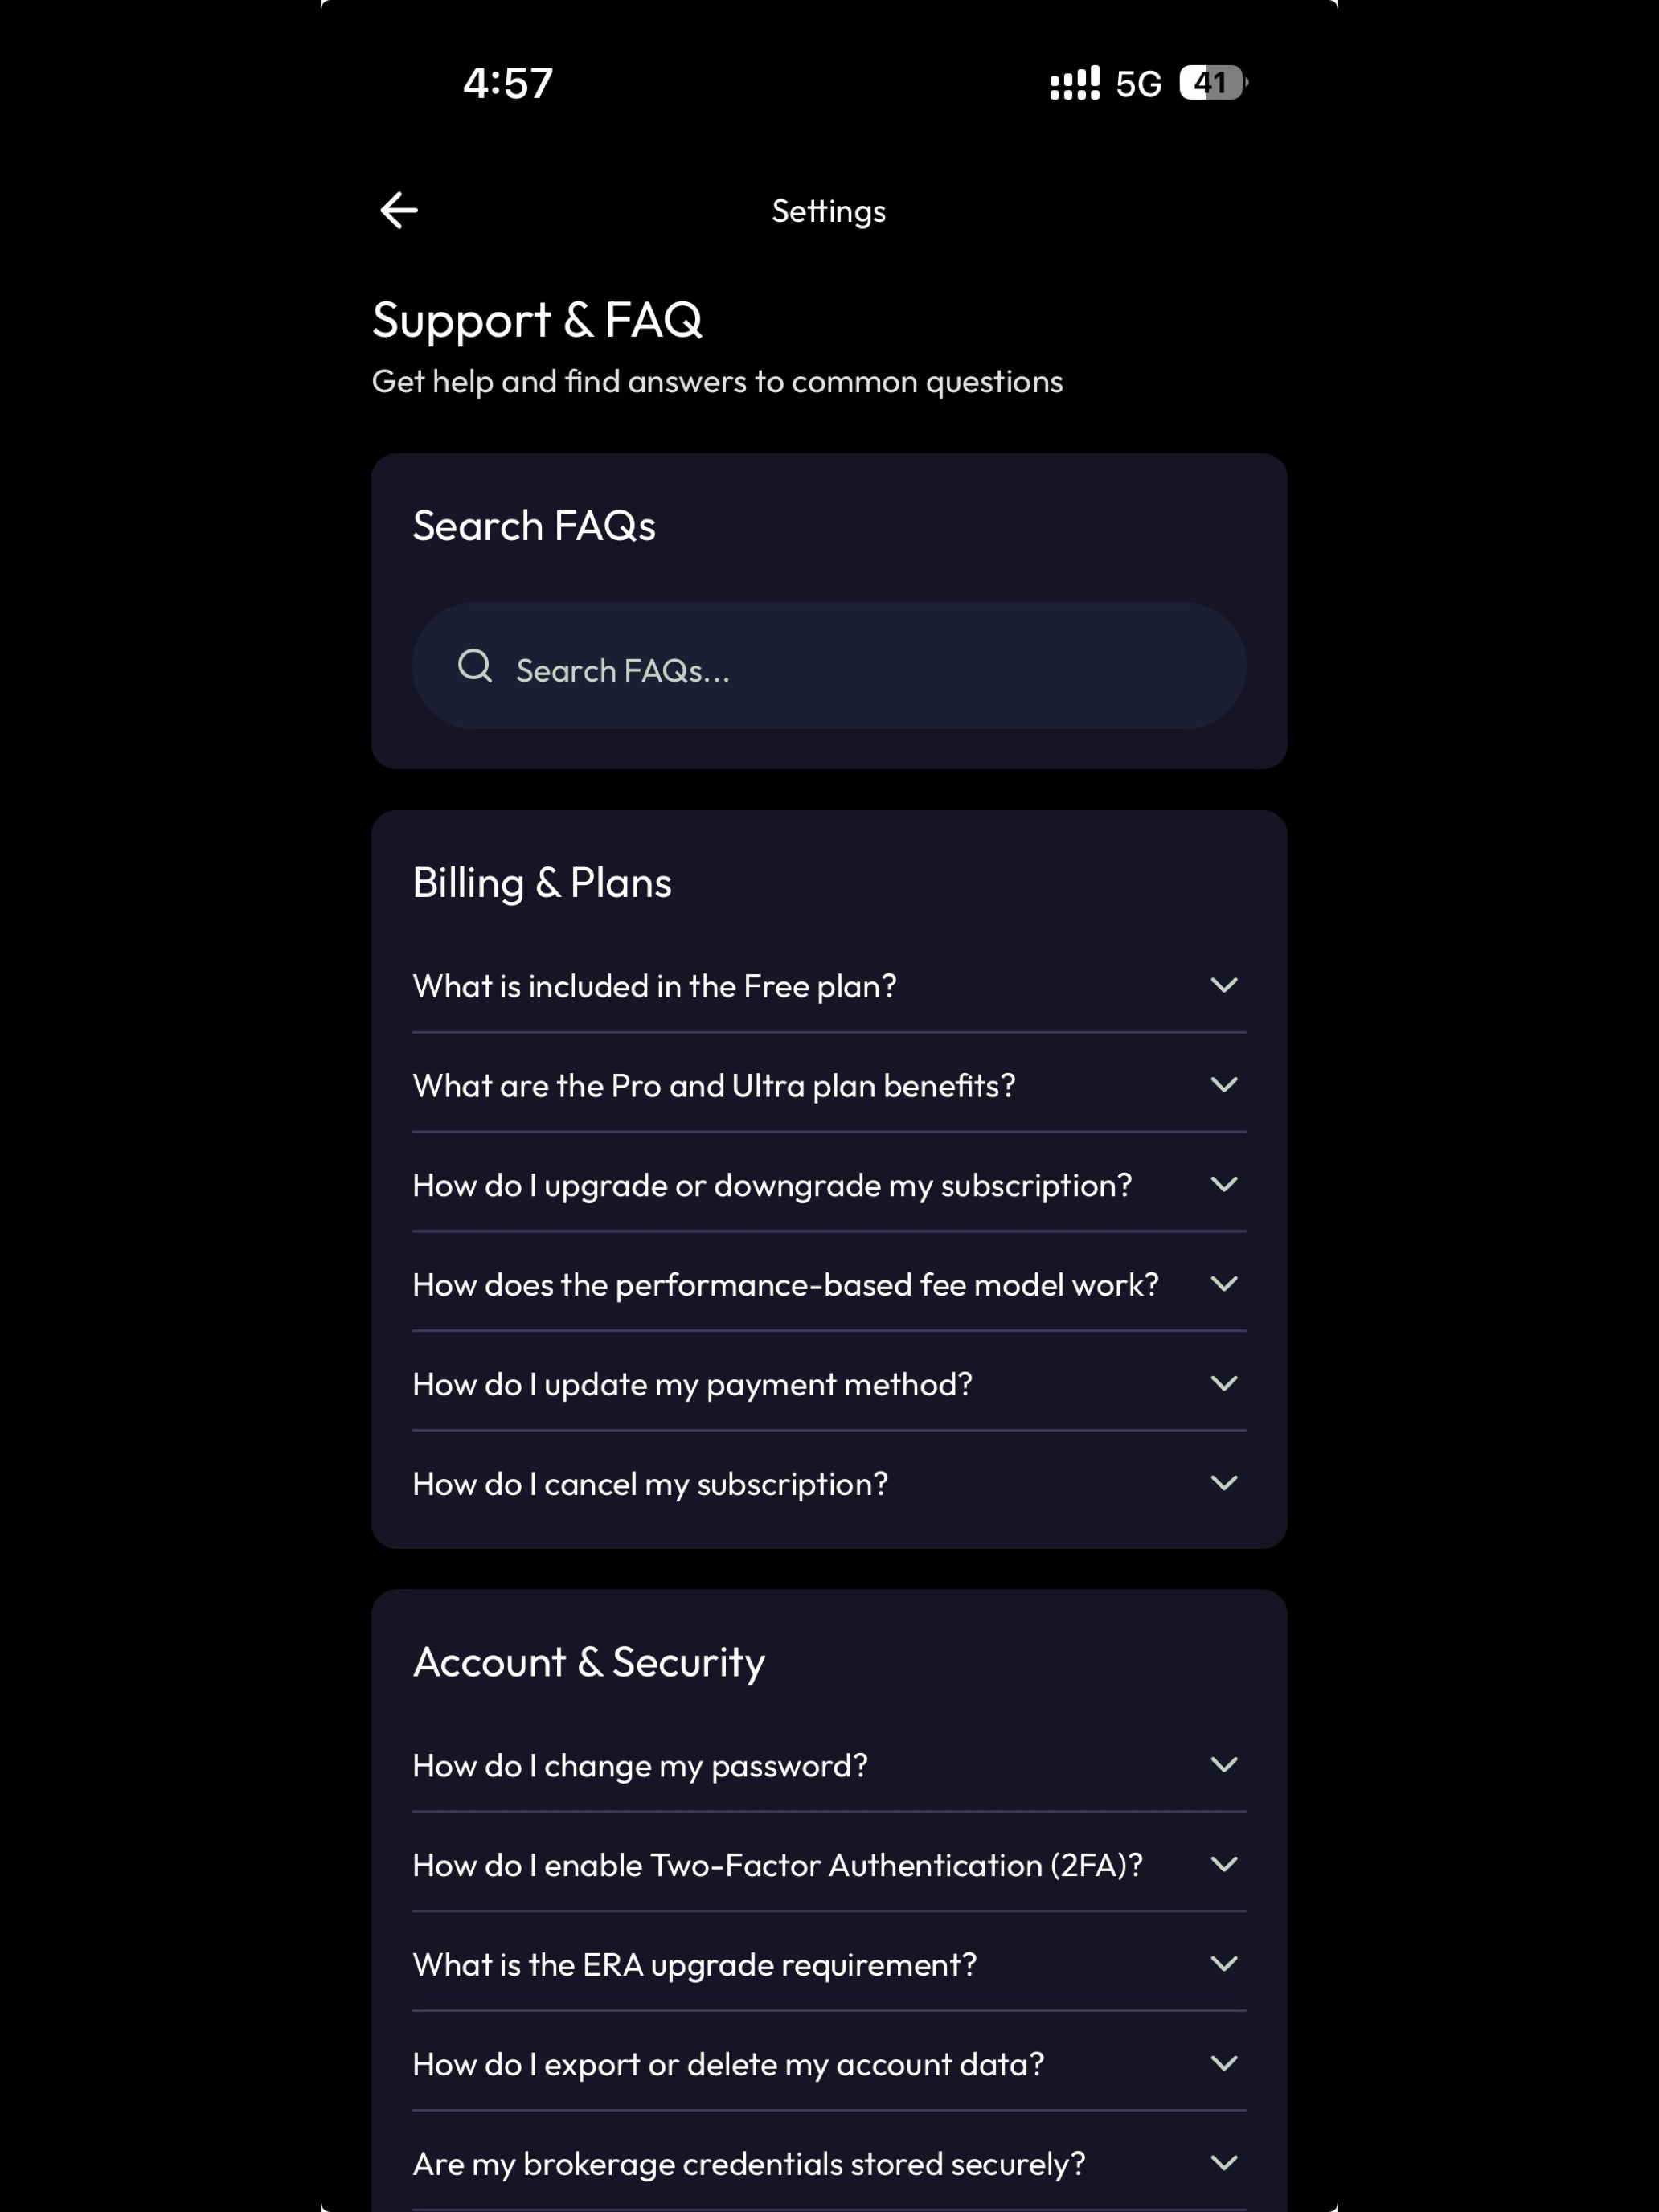
Task: Expand the brokerage credentials security question
Action: pos(829,2162)
